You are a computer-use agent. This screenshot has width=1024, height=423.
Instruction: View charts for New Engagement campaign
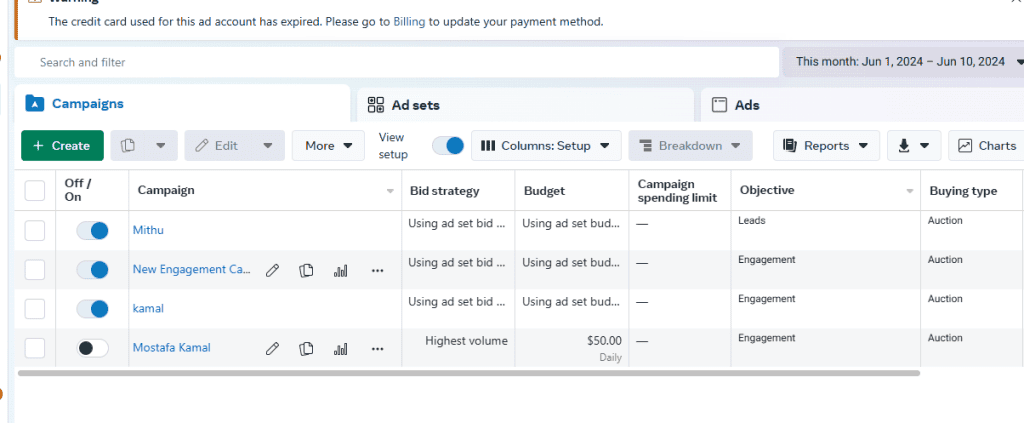pos(340,270)
